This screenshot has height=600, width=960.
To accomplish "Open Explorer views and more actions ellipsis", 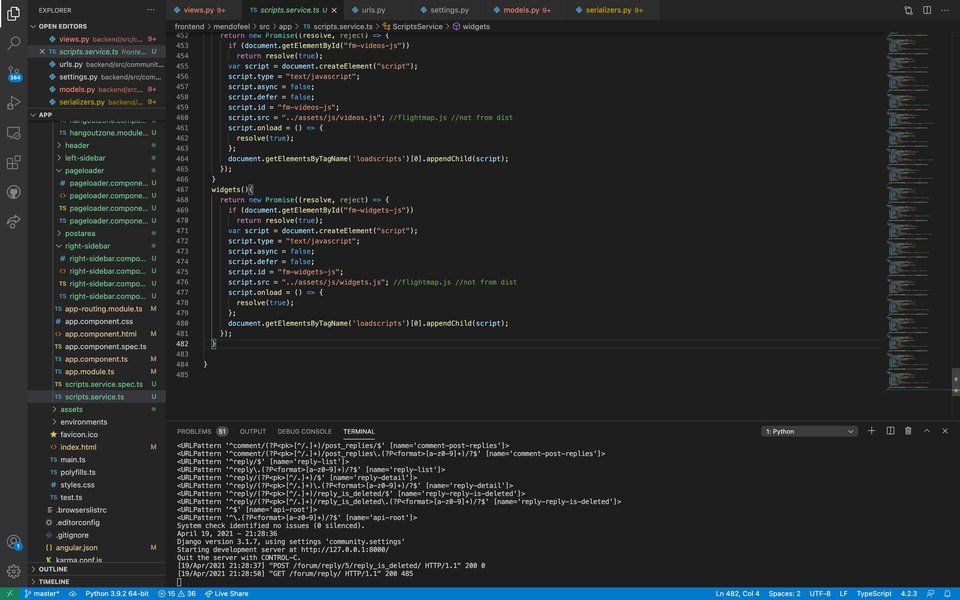I will tap(151, 10).
